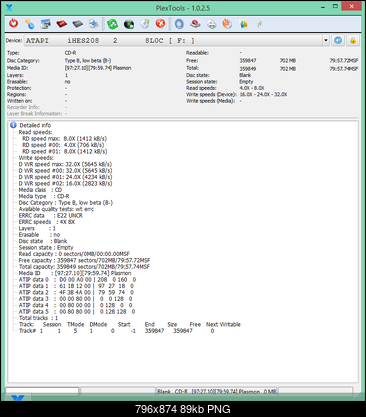Select the Write speeds tree node
The image size is (366, 417).
click(36, 158)
